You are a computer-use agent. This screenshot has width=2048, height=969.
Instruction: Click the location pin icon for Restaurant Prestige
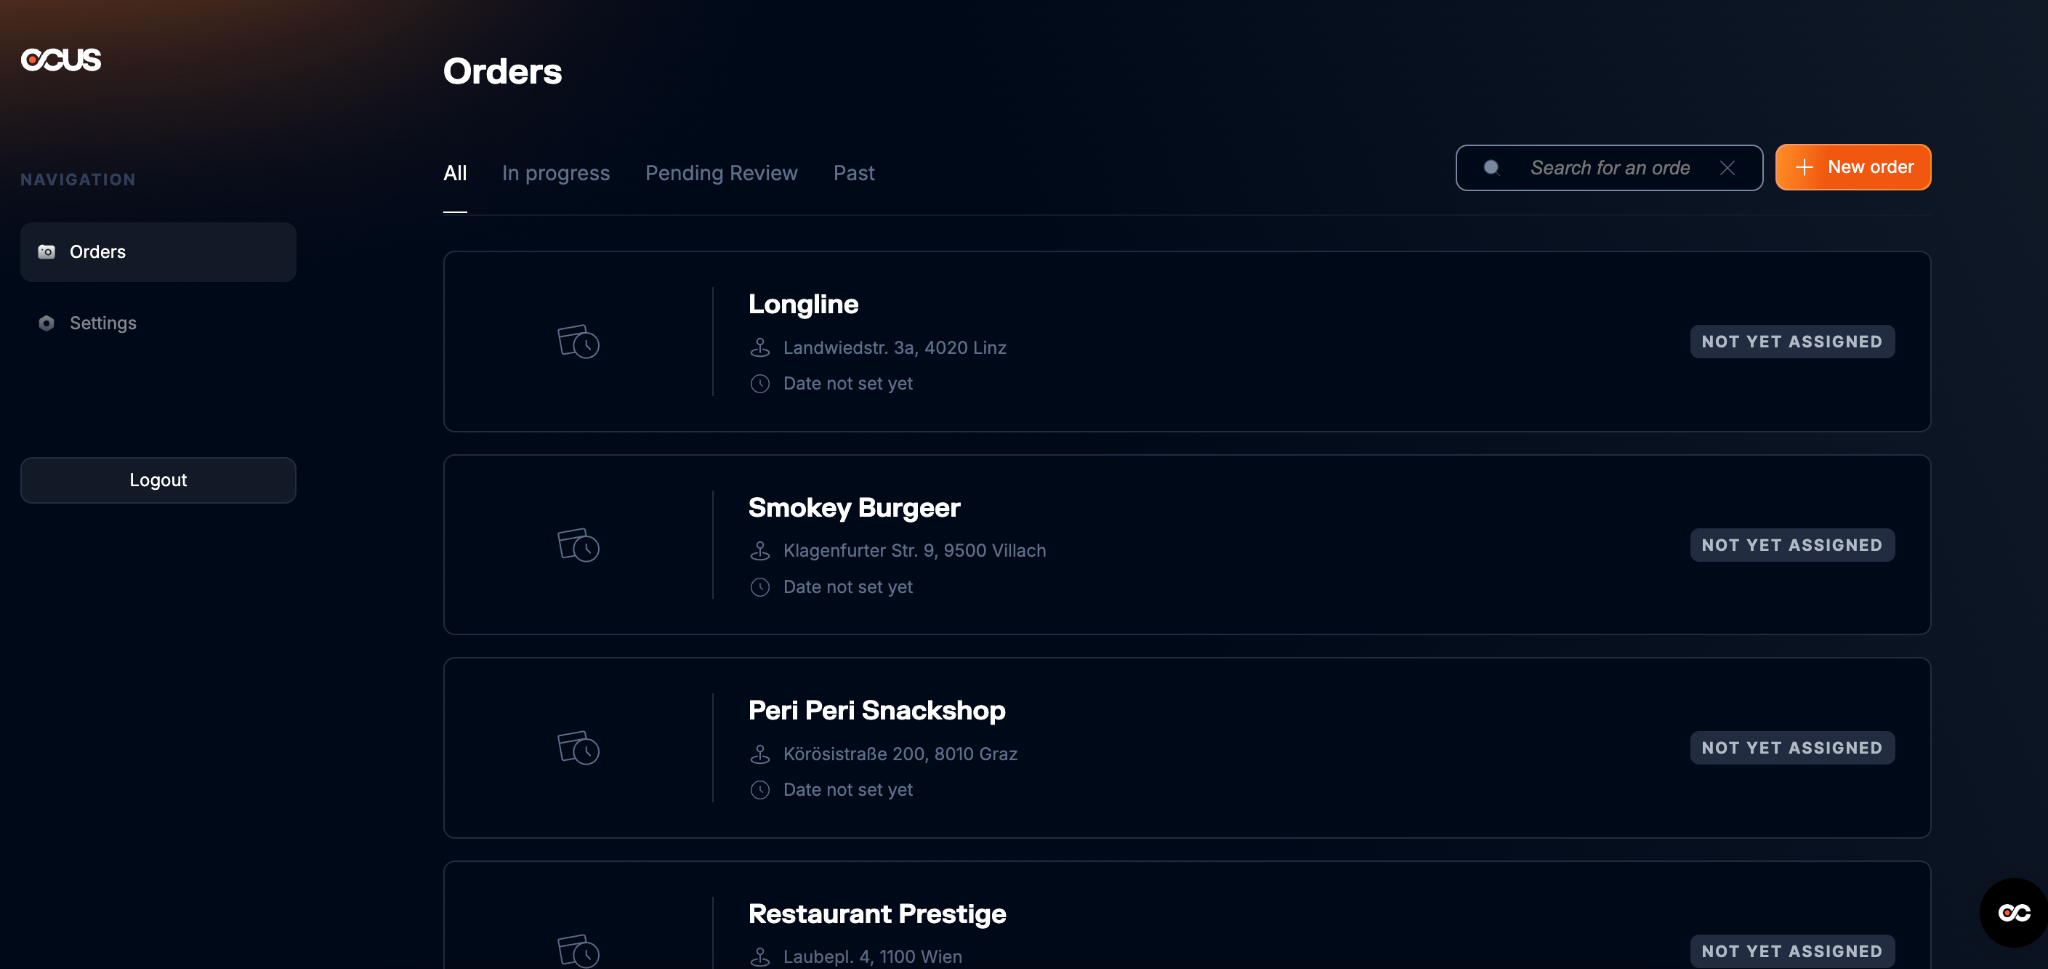click(x=761, y=956)
